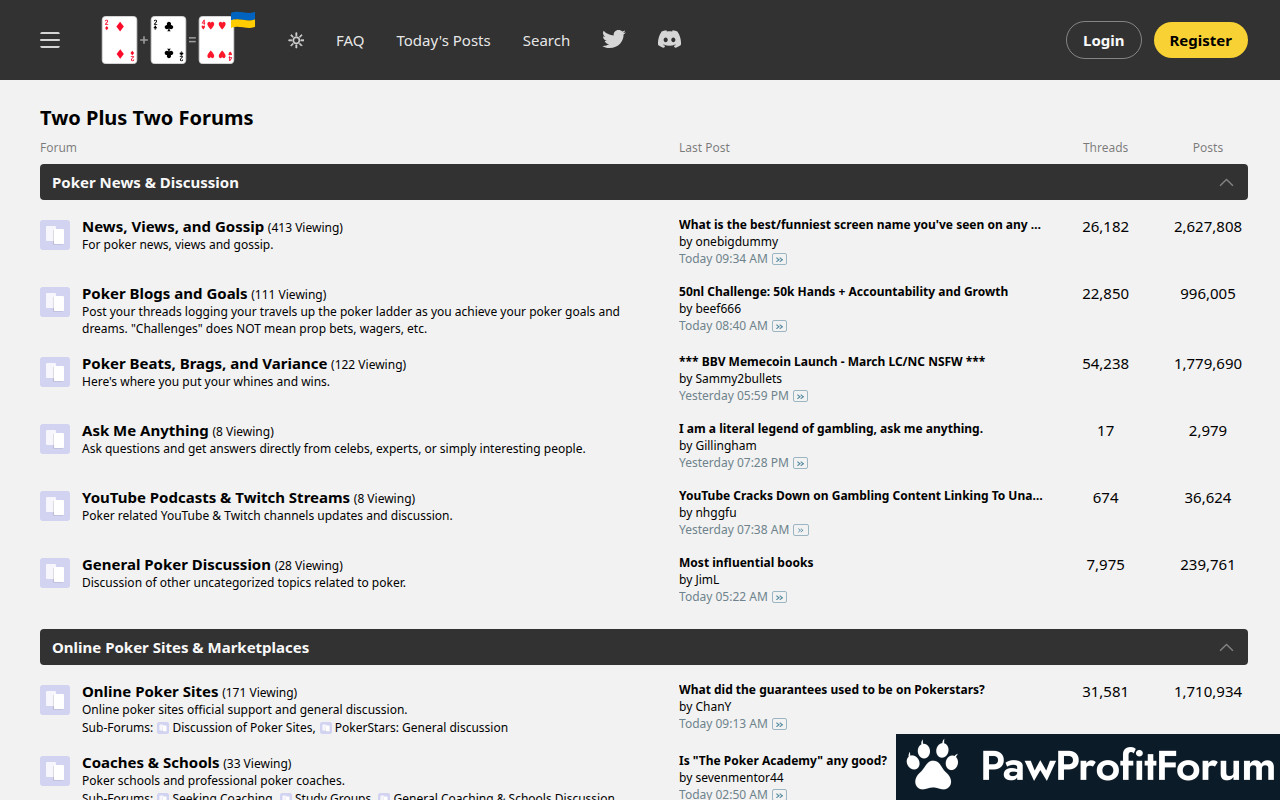Click the Threads column header

click(x=1105, y=147)
